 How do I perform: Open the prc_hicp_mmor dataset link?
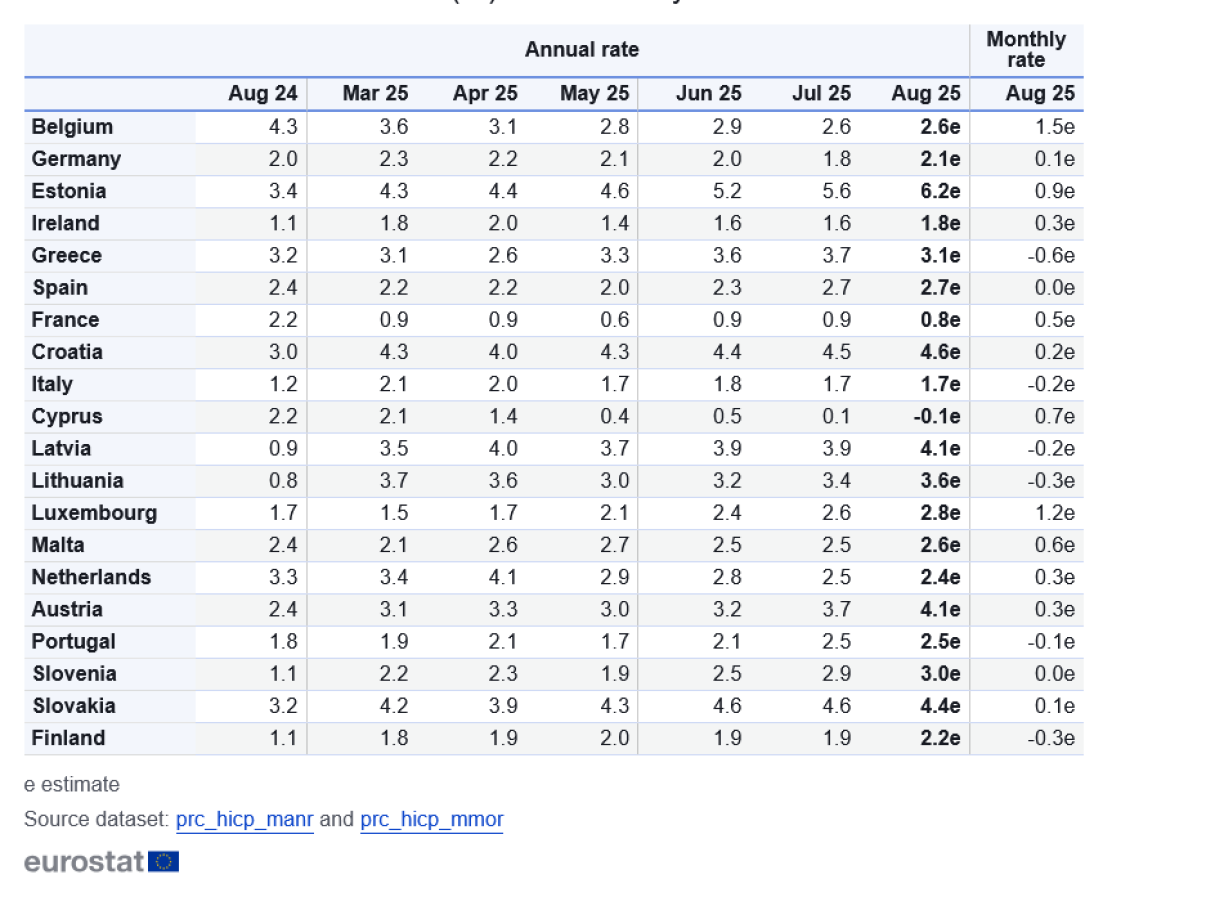coord(431,820)
